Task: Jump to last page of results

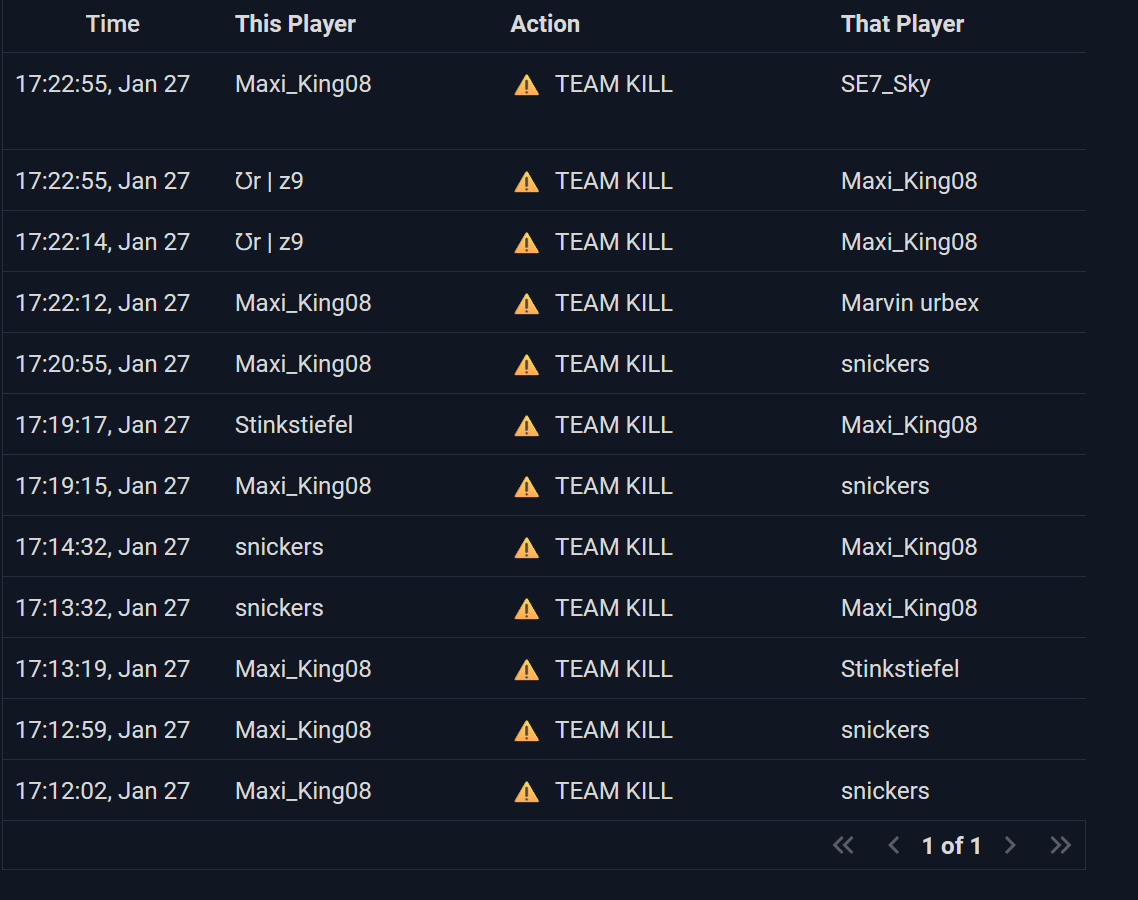Action: (1060, 846)
